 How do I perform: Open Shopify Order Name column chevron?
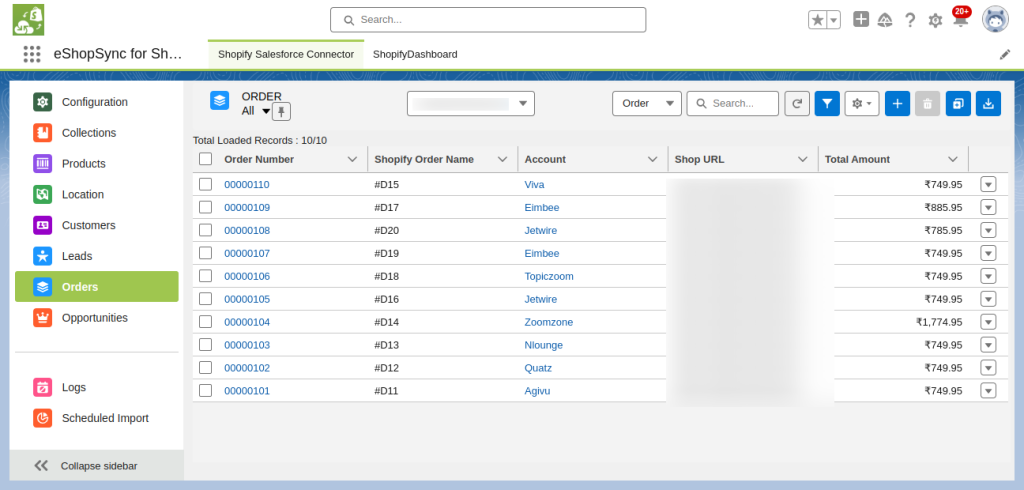(503, 159)
